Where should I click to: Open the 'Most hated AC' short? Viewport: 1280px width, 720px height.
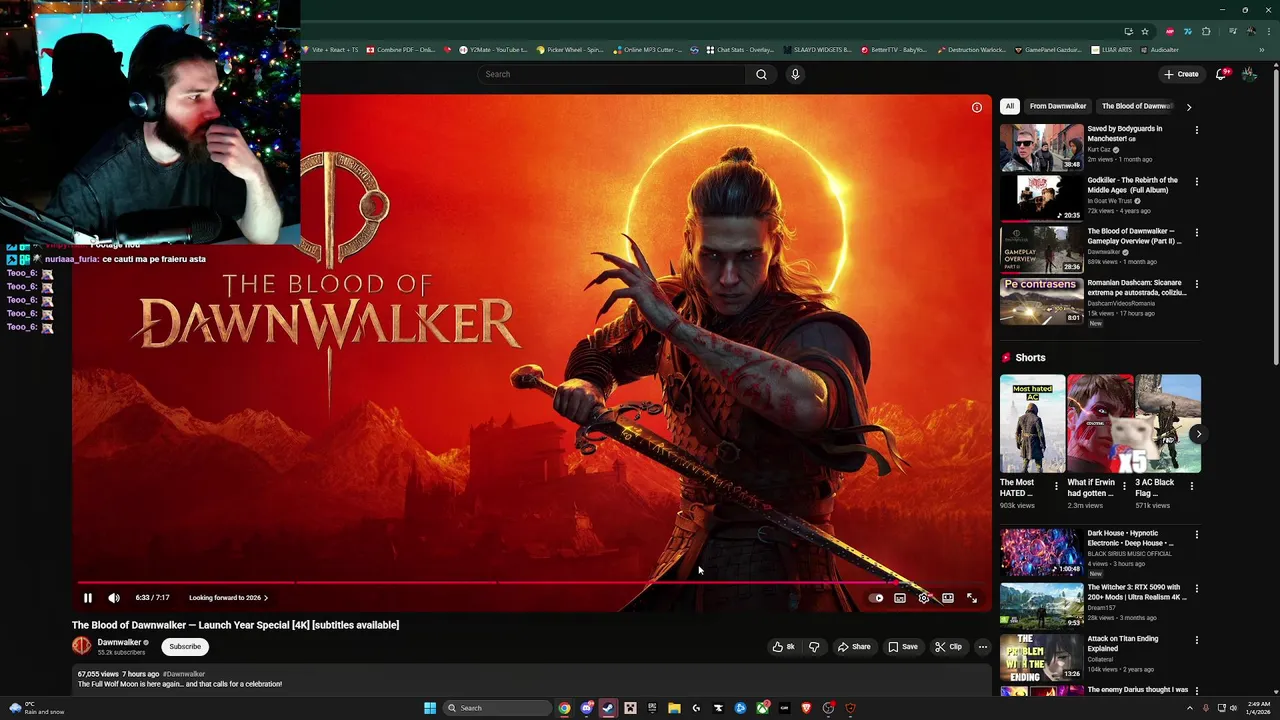click(x=1032, y=423)
